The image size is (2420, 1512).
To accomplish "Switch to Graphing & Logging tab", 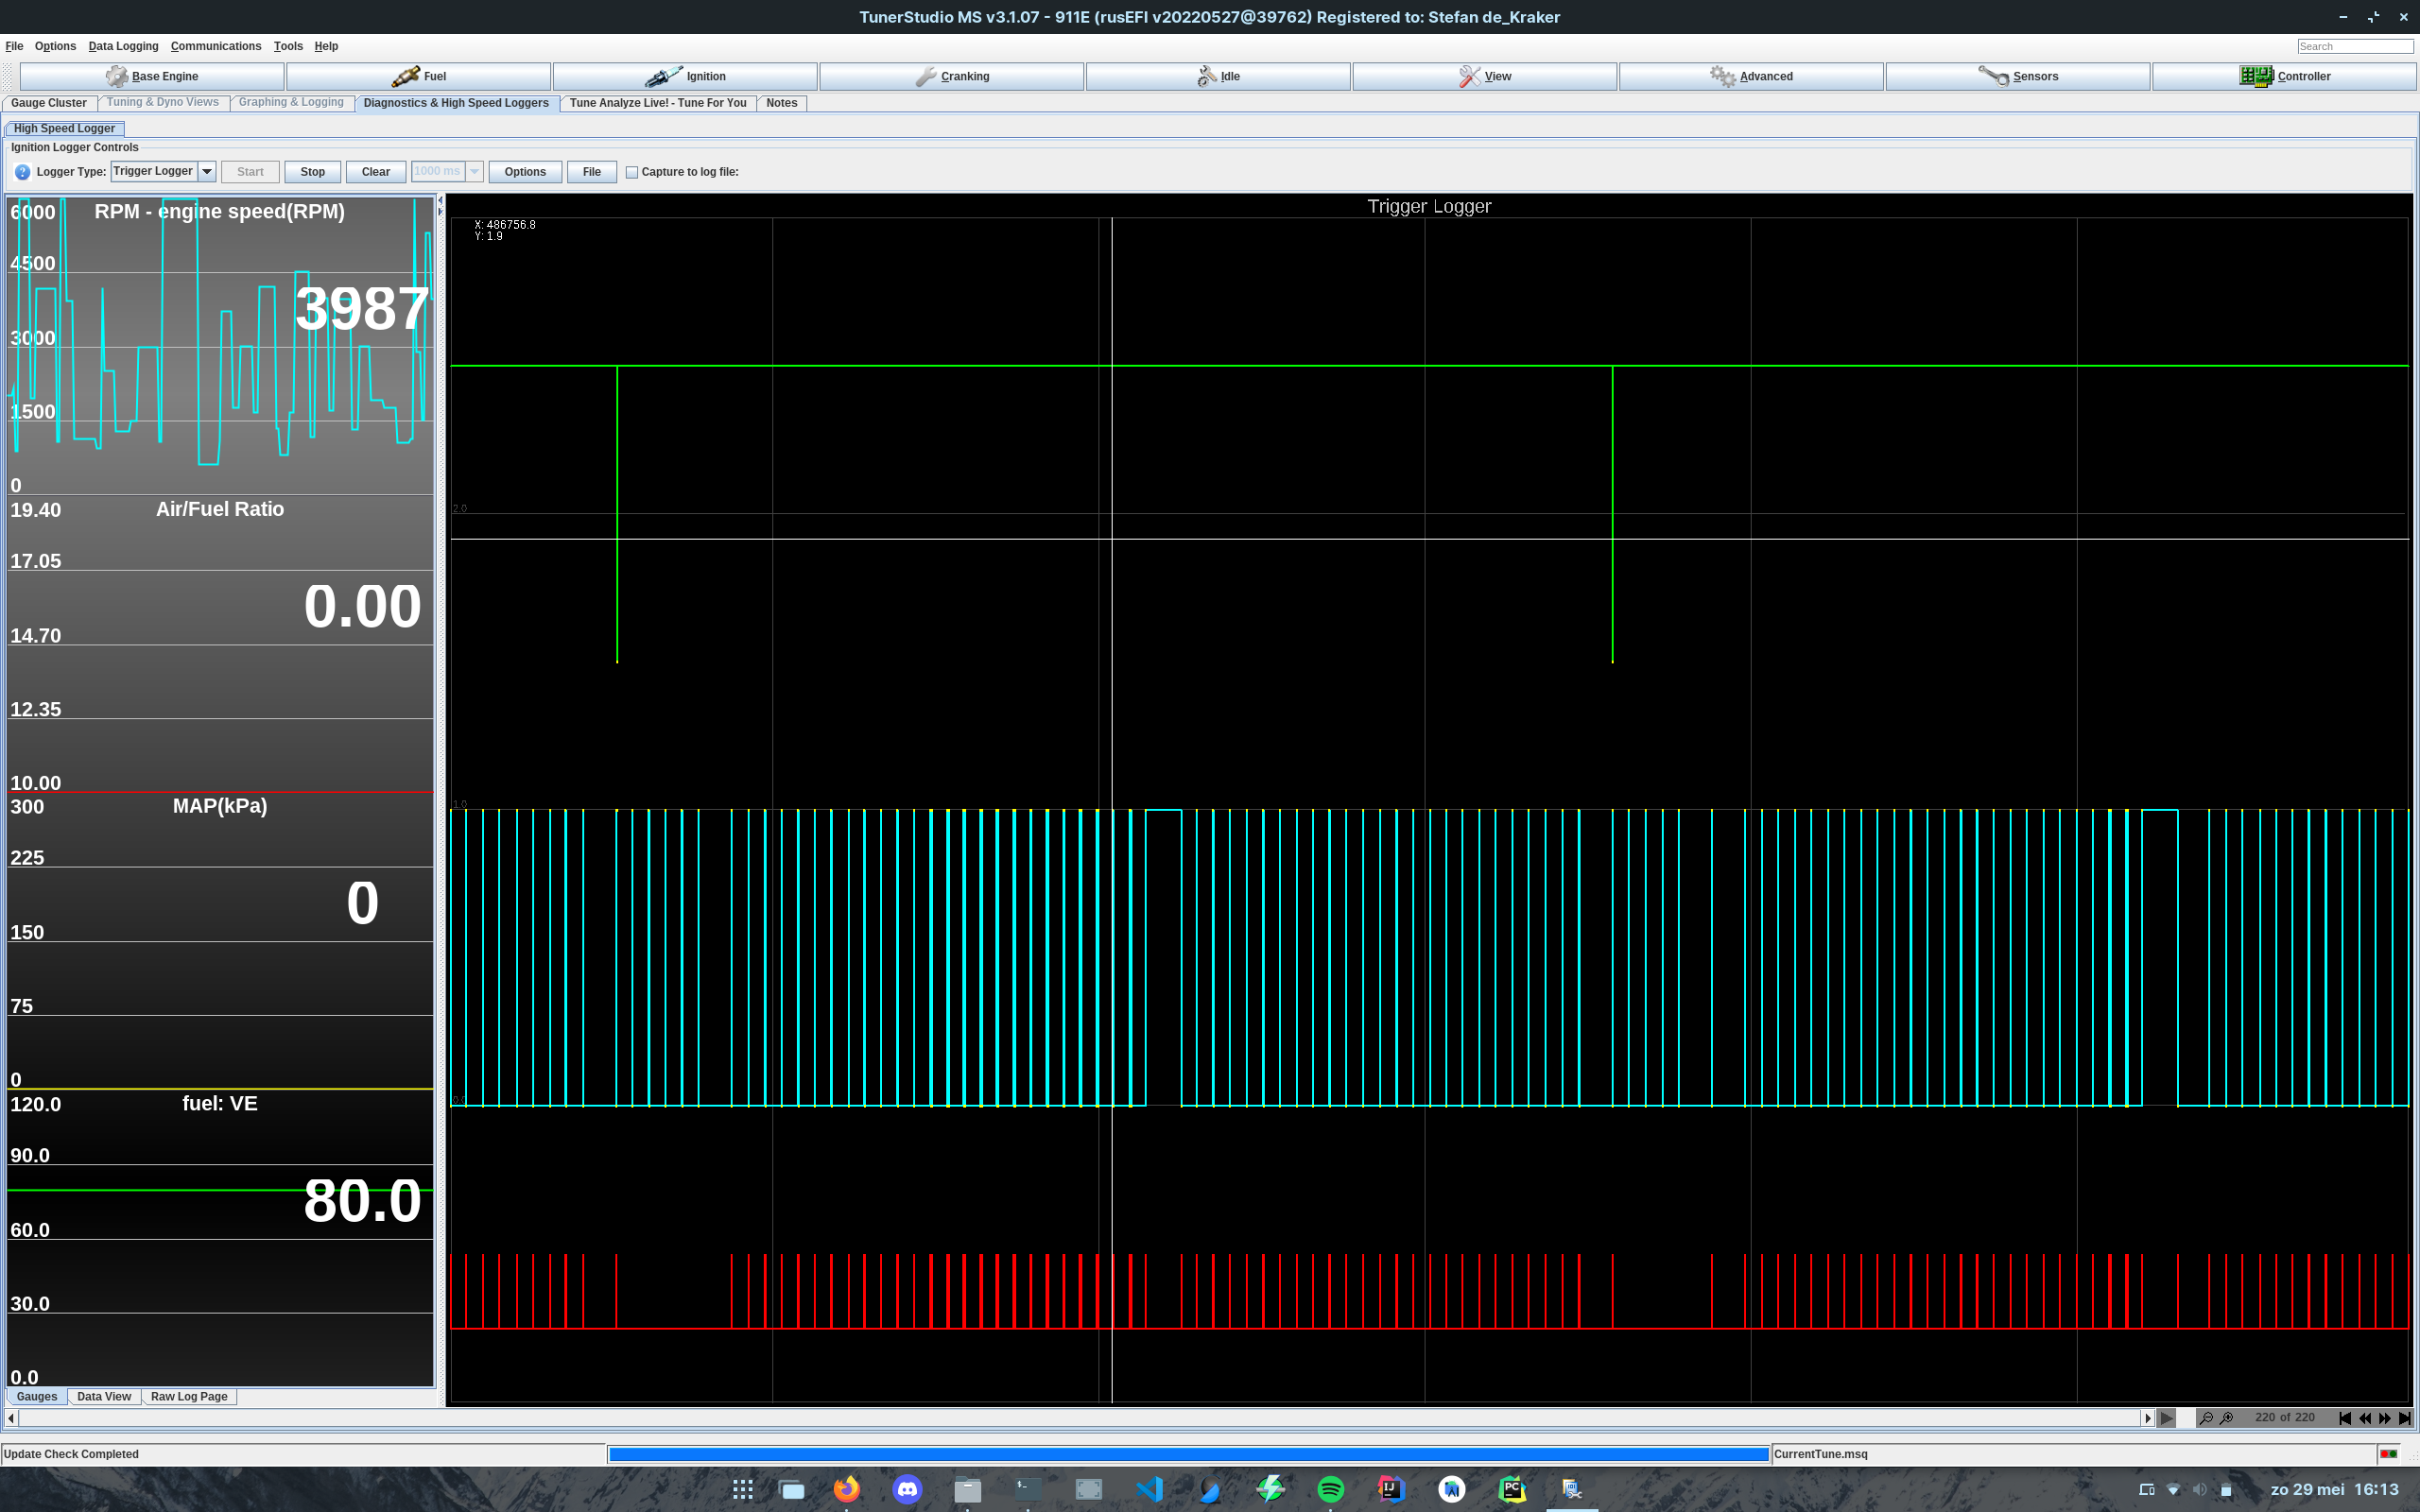I will click(291, 103).
